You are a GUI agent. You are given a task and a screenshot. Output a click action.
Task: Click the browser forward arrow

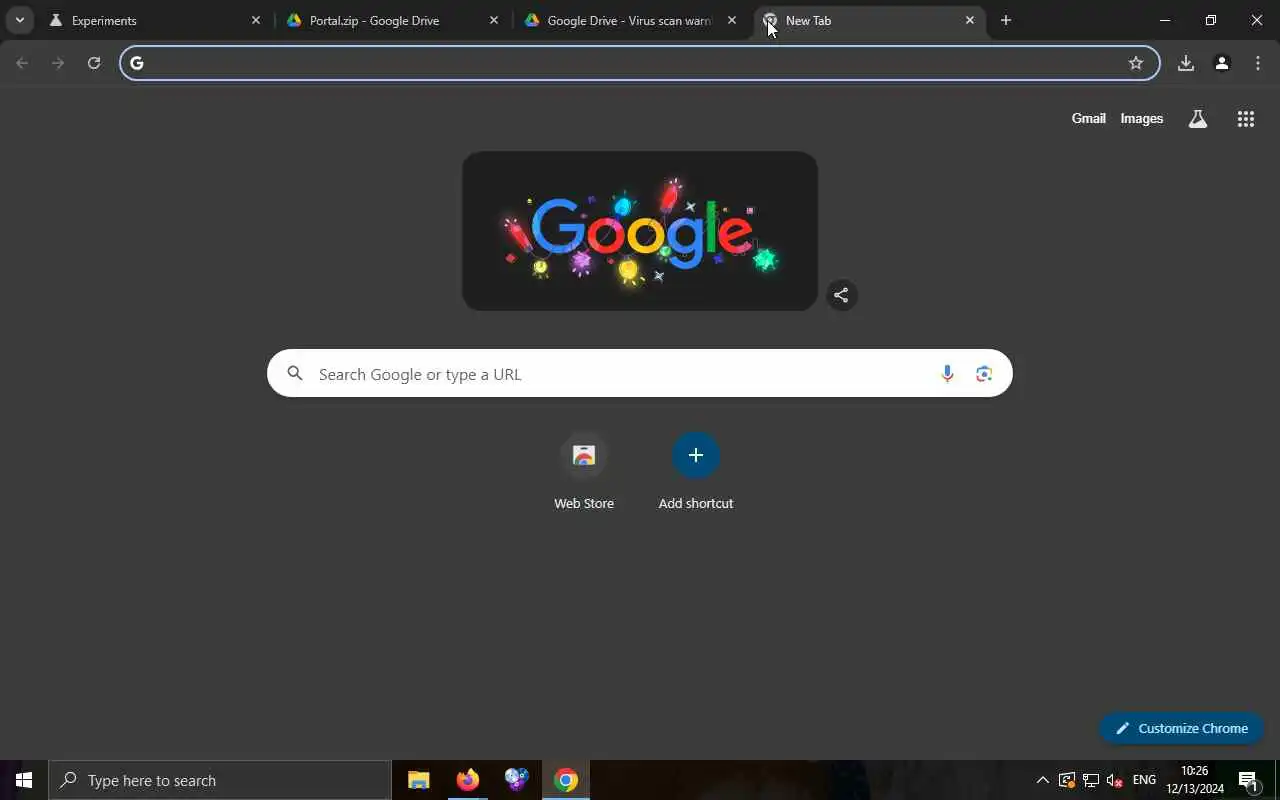coord(58,63)
